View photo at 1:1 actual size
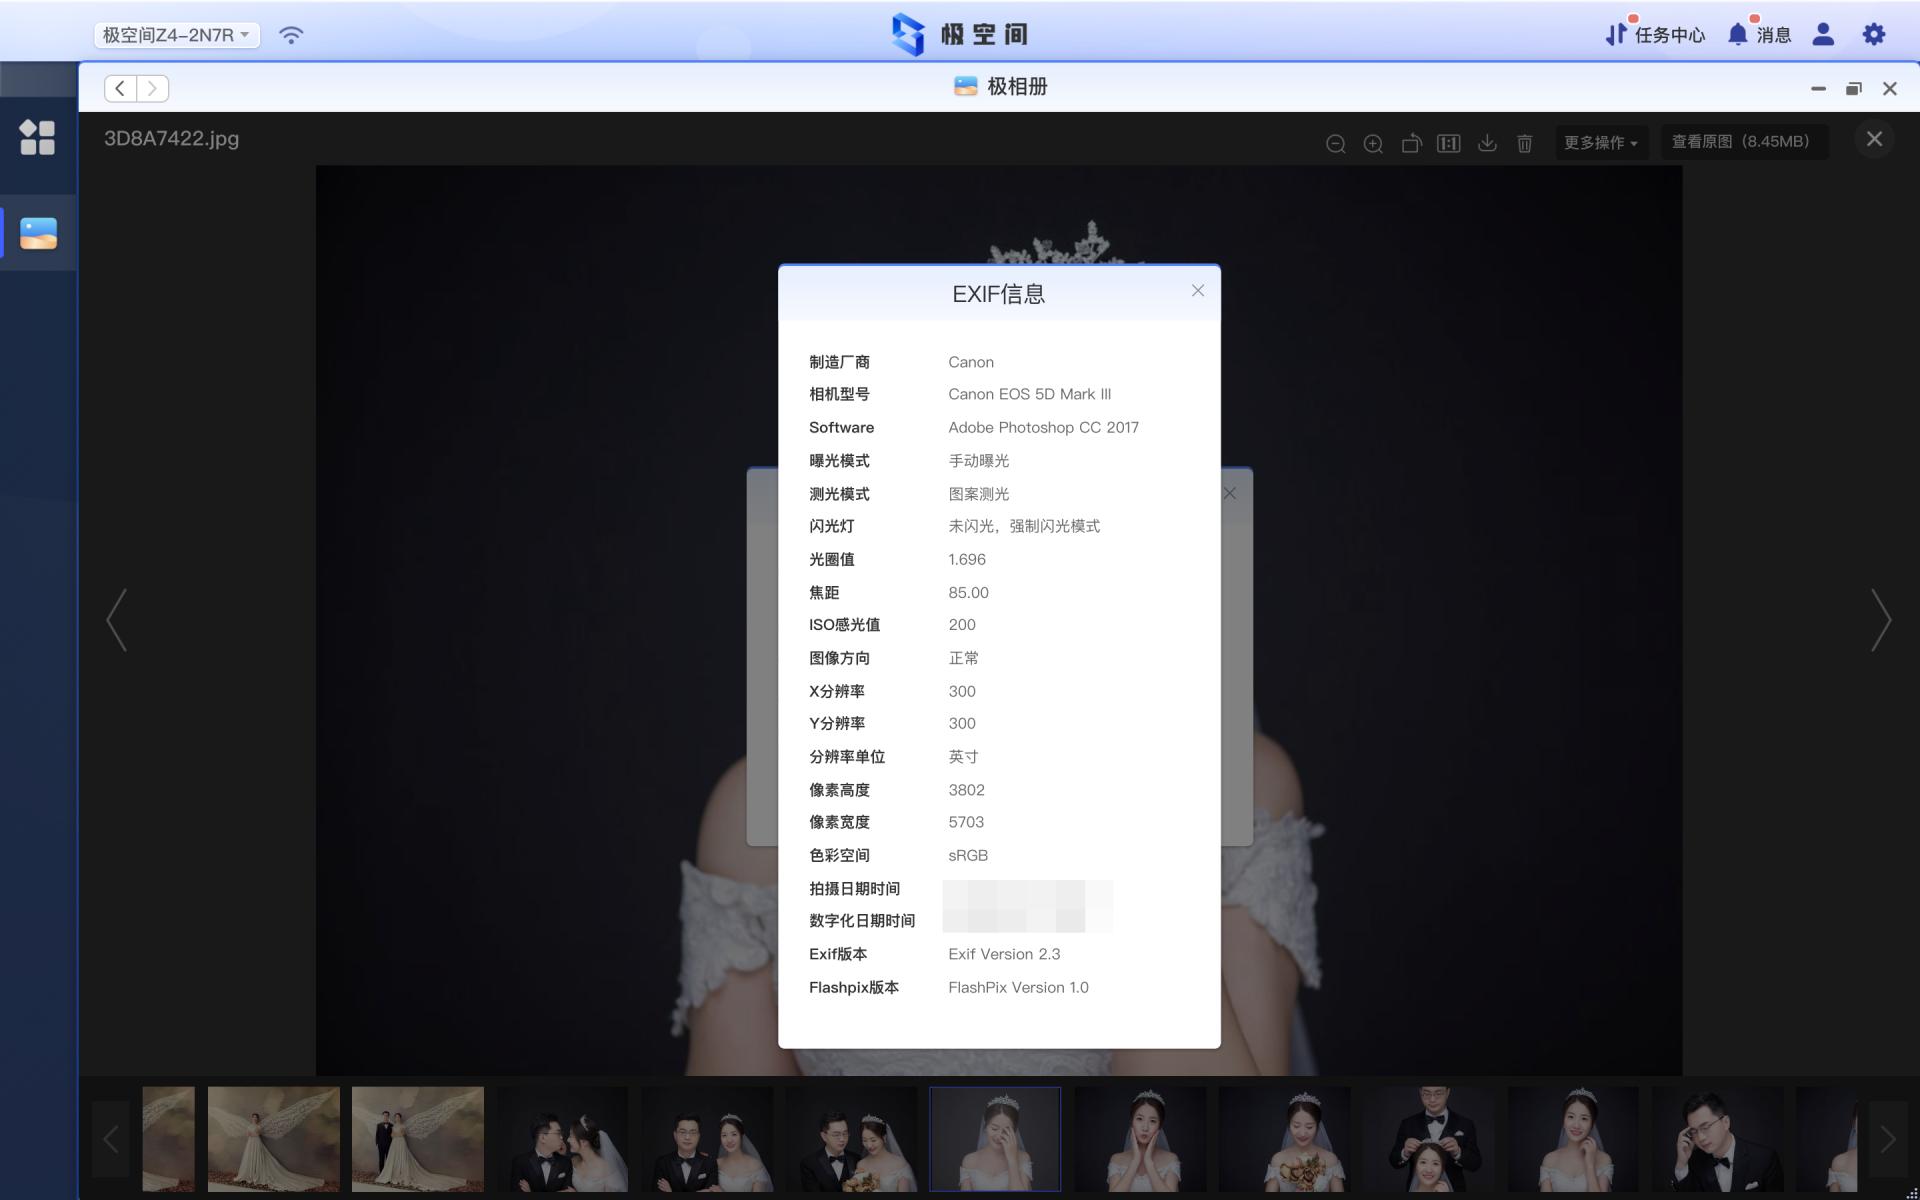Screen dimensions: 1920x1200 (1449, 143)
